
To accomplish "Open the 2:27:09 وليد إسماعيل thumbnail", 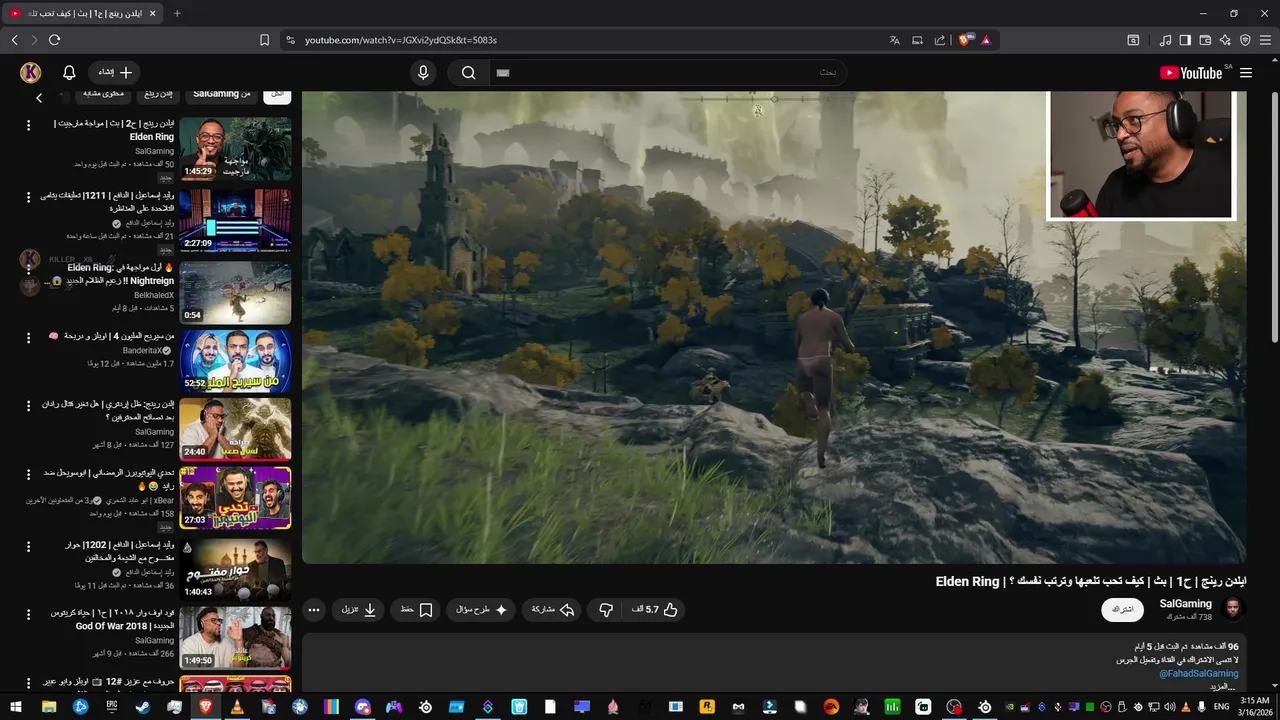I will [235, 221].
